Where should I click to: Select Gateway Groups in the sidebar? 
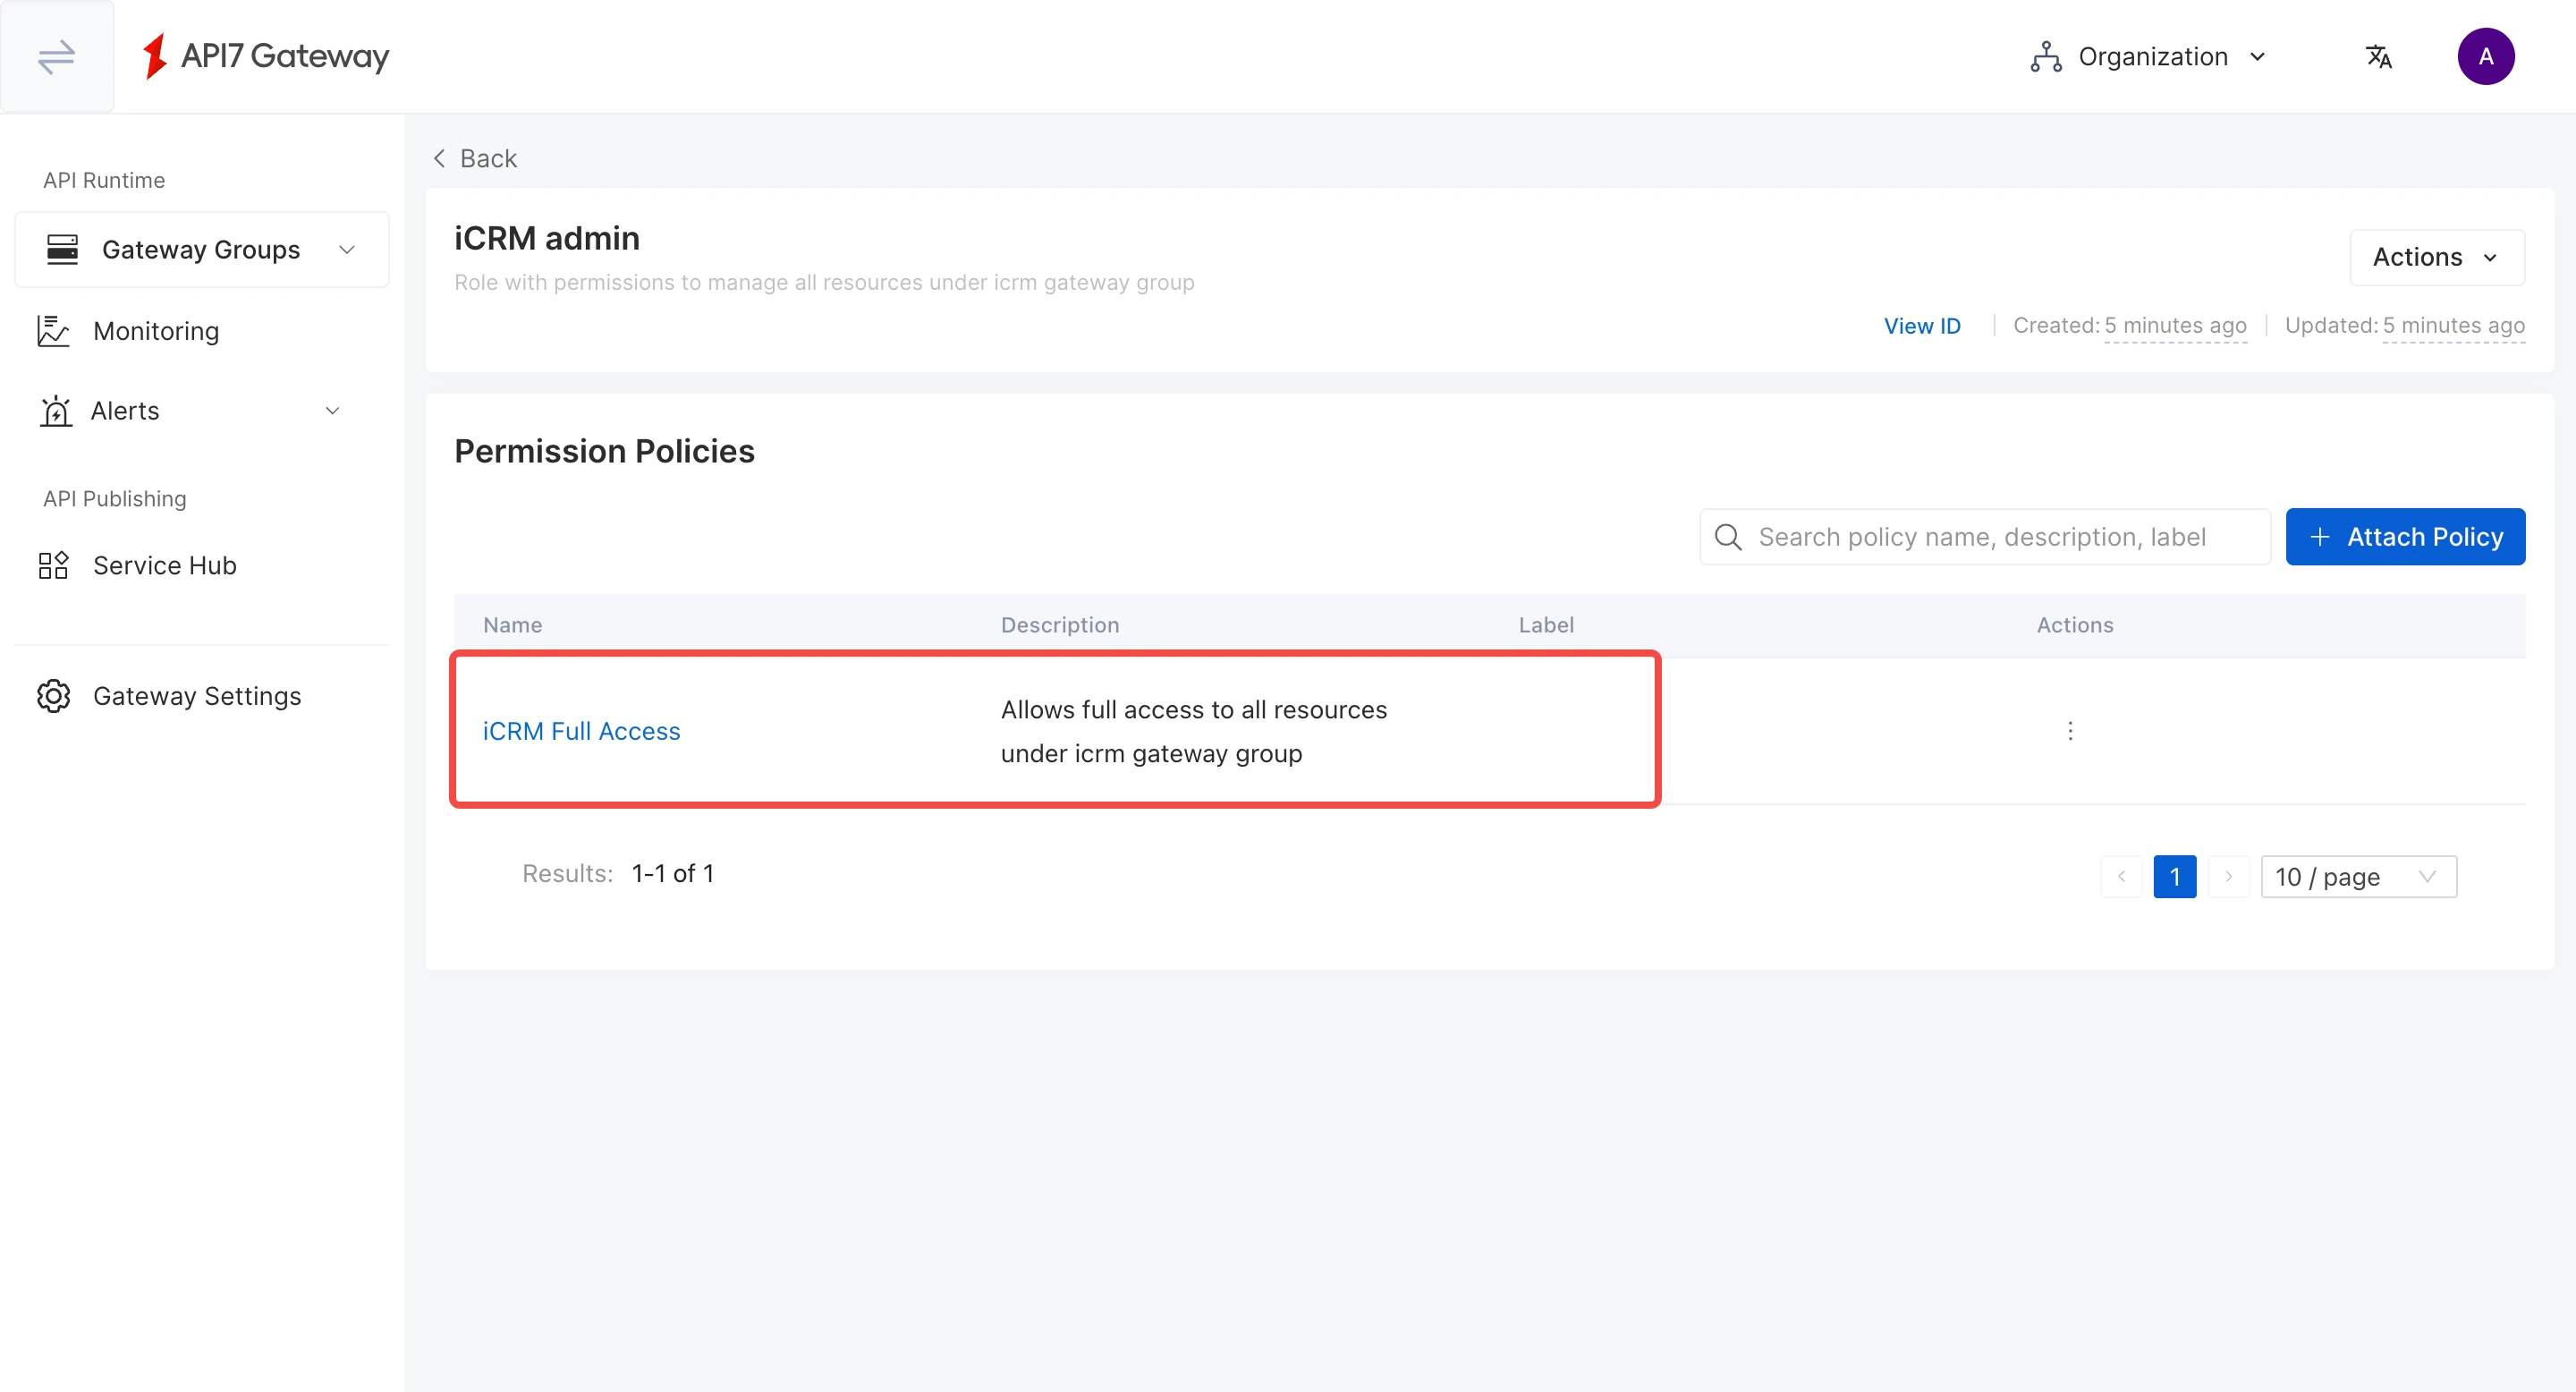[201, 249]
